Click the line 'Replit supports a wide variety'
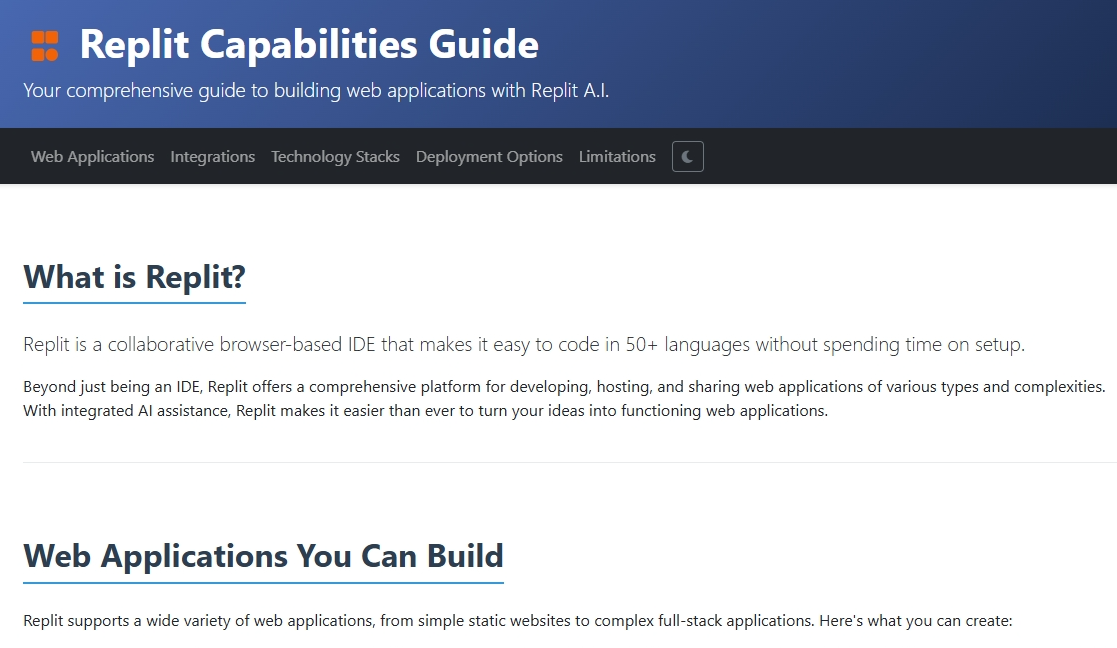This screenshot has width=1117, height=648. (x=518, y=621)
